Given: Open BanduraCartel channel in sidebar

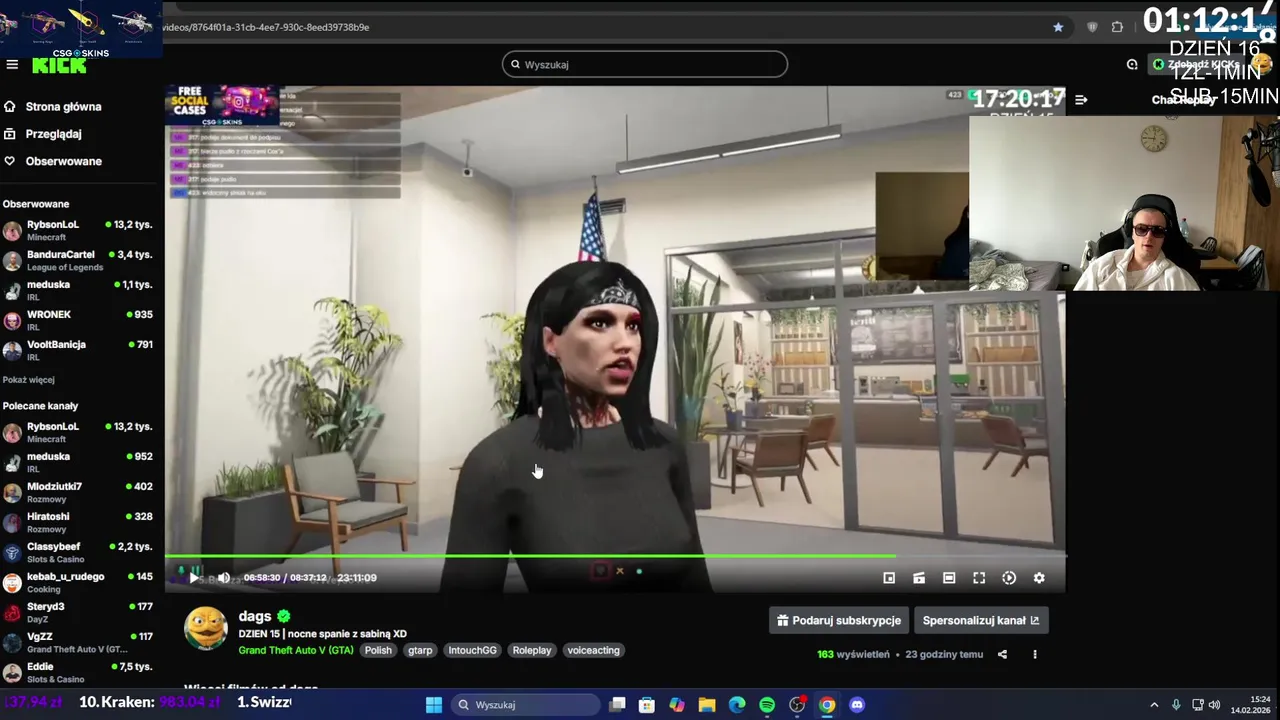Looking at the screenshot, I should (x=78, y=261).
